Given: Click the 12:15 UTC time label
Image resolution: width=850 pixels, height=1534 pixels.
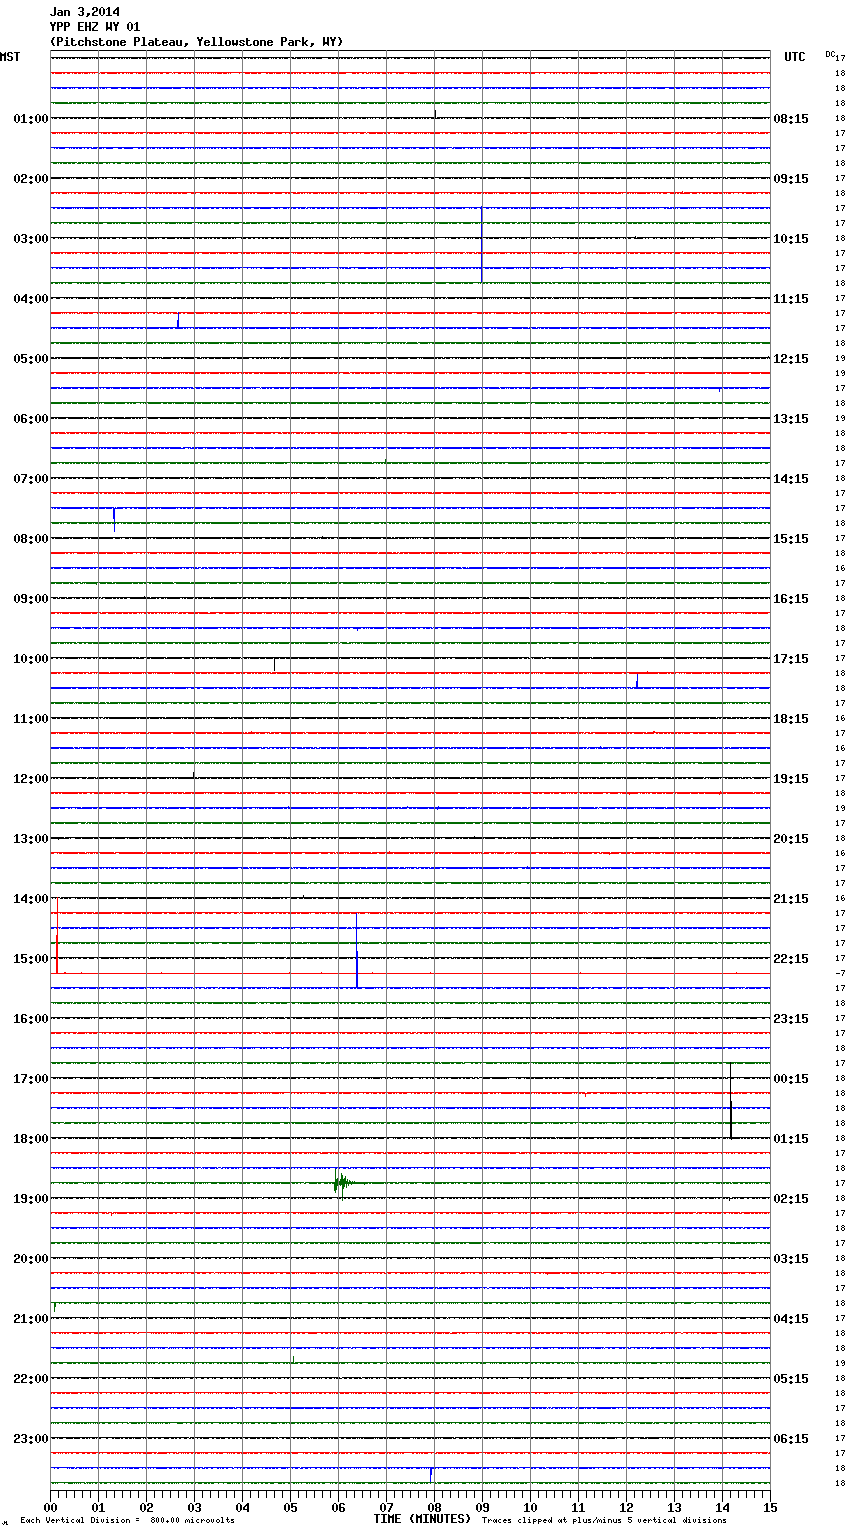Looking at the screenshot, I should click(791, 359).
